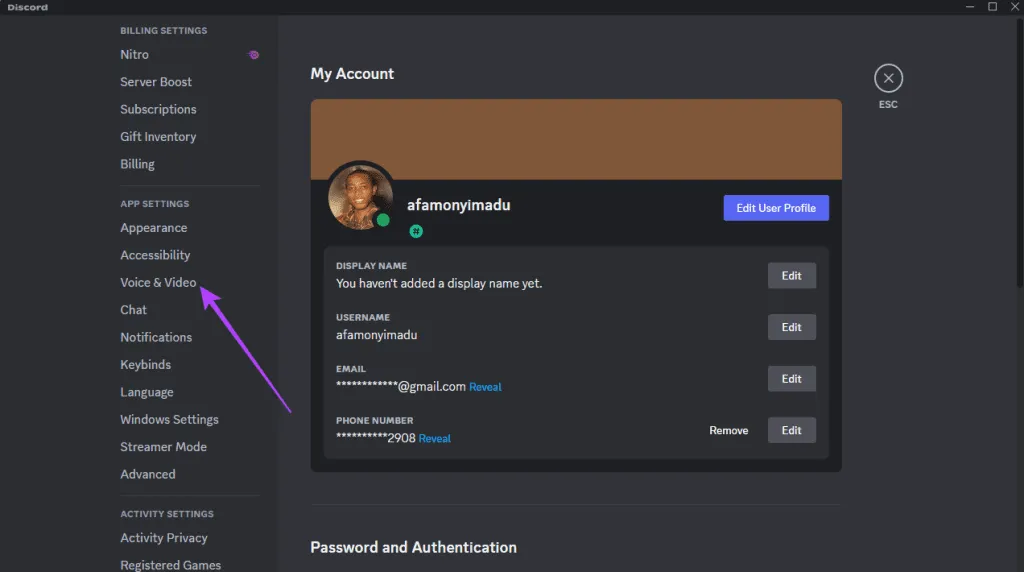The image size is (1024, 572).
Task: Edit the username afamonyimadu
Action: tap(791, 327)
